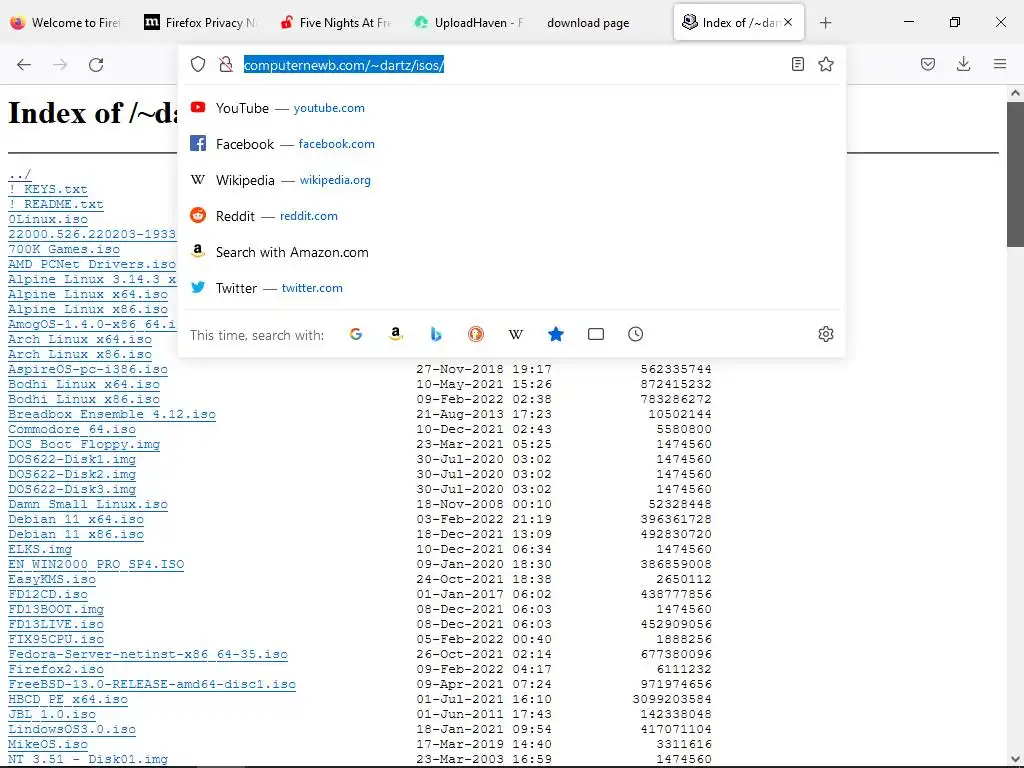Screen dimensions: 1024x768
Task: Click the vertical scrollbar thumb
Action: click(1016, 174)
